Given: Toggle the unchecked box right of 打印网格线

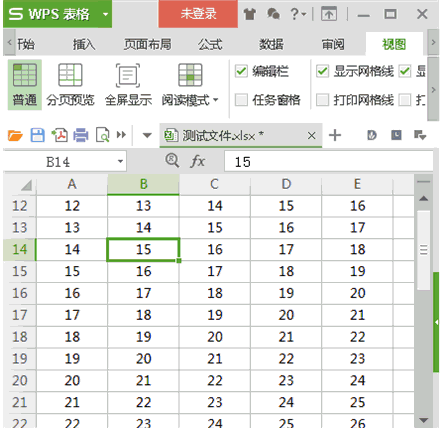Looking at the screenshot, I should (x=405, y=100).
